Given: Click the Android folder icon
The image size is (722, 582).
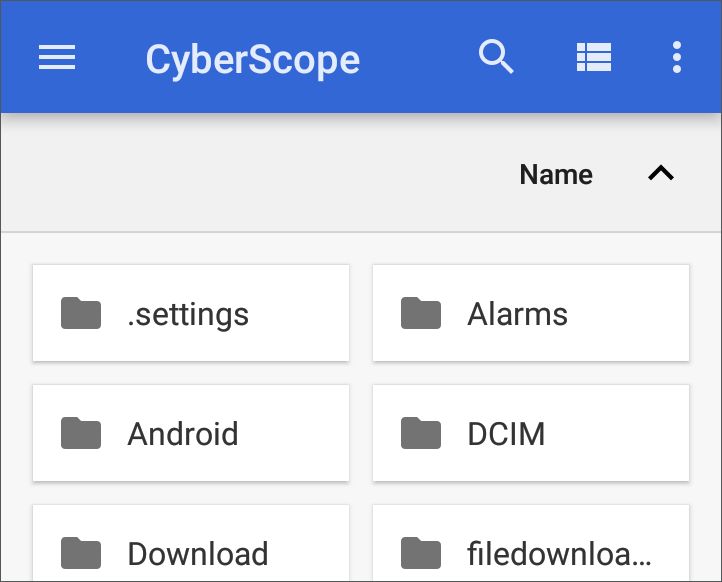Looking at the screenshot, I should click(x=81, y=433).
